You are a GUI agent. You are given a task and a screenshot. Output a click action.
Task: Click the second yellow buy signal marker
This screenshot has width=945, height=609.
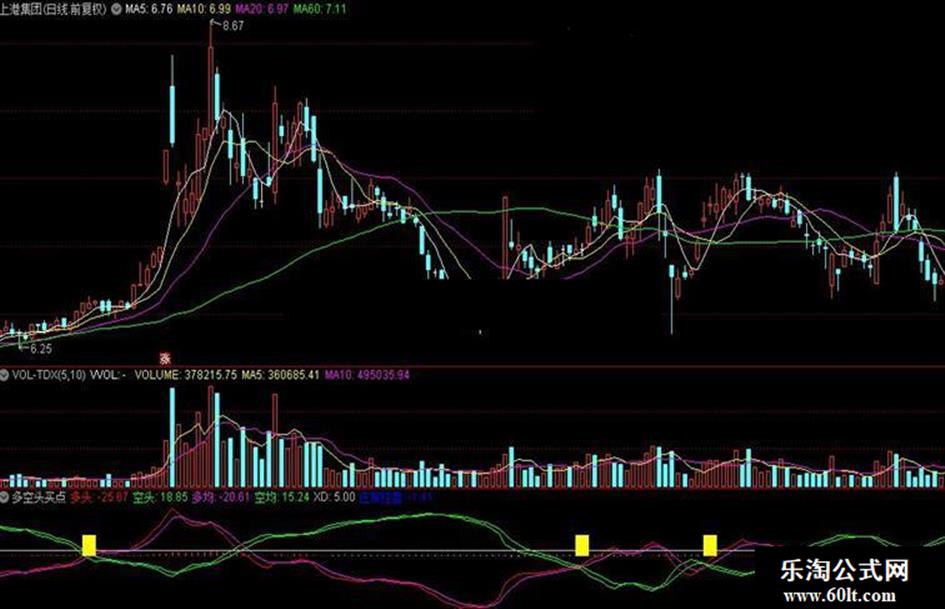[x=582, y=545]
